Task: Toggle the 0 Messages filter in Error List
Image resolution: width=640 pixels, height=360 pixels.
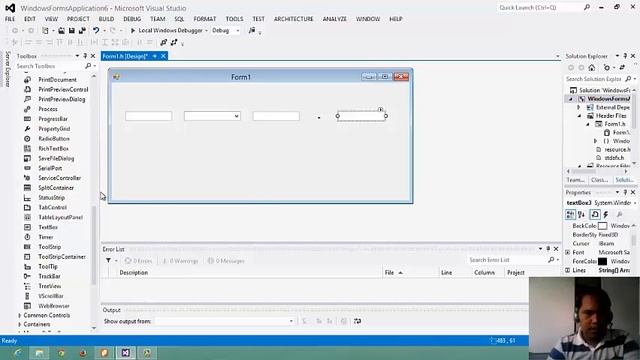Action: (226, 261)
